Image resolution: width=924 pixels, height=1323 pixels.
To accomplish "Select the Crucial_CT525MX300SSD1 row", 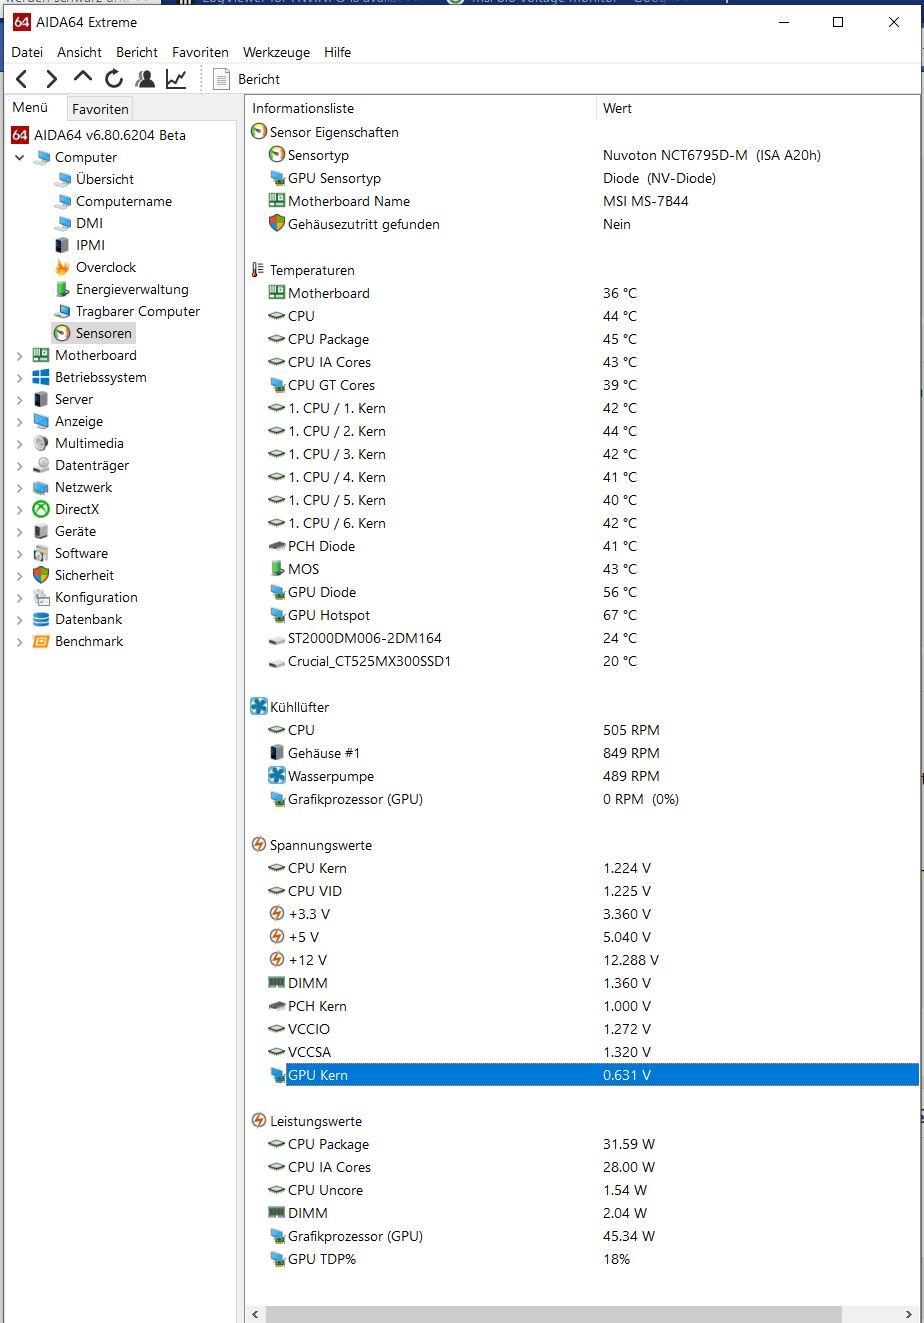I will (583, 661).
